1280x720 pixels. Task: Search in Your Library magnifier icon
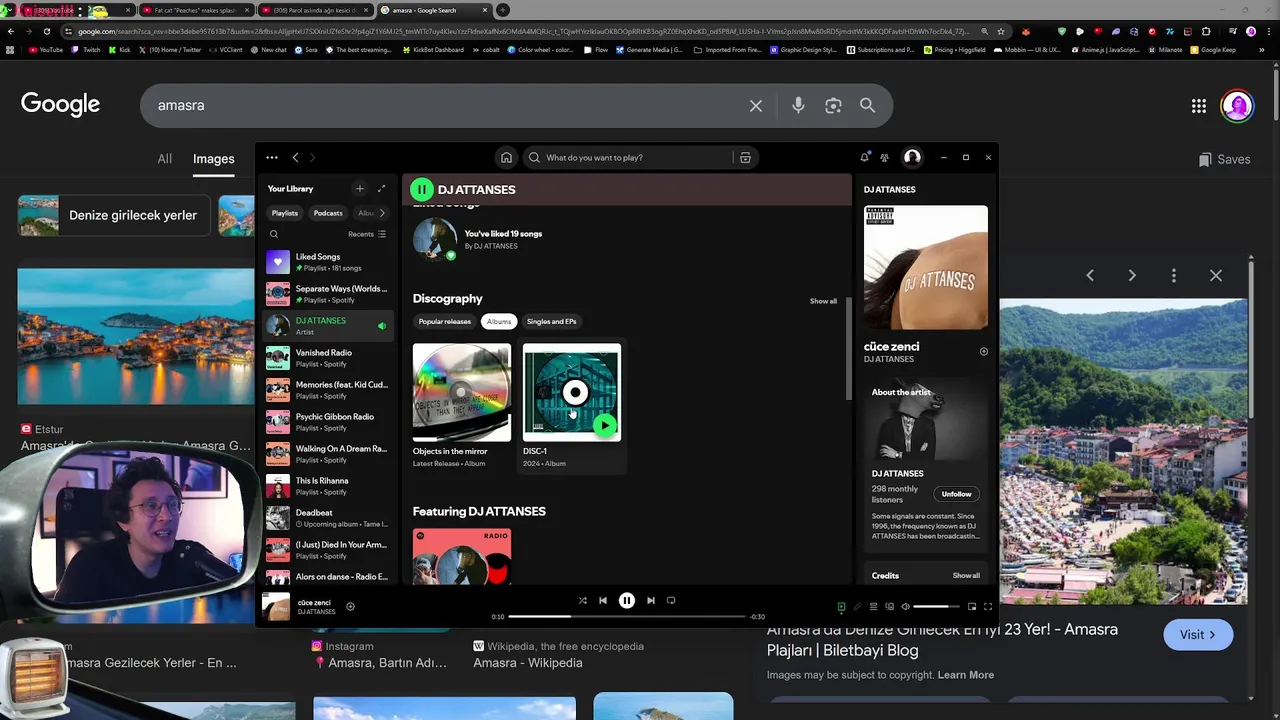click(x=273, y=234)
